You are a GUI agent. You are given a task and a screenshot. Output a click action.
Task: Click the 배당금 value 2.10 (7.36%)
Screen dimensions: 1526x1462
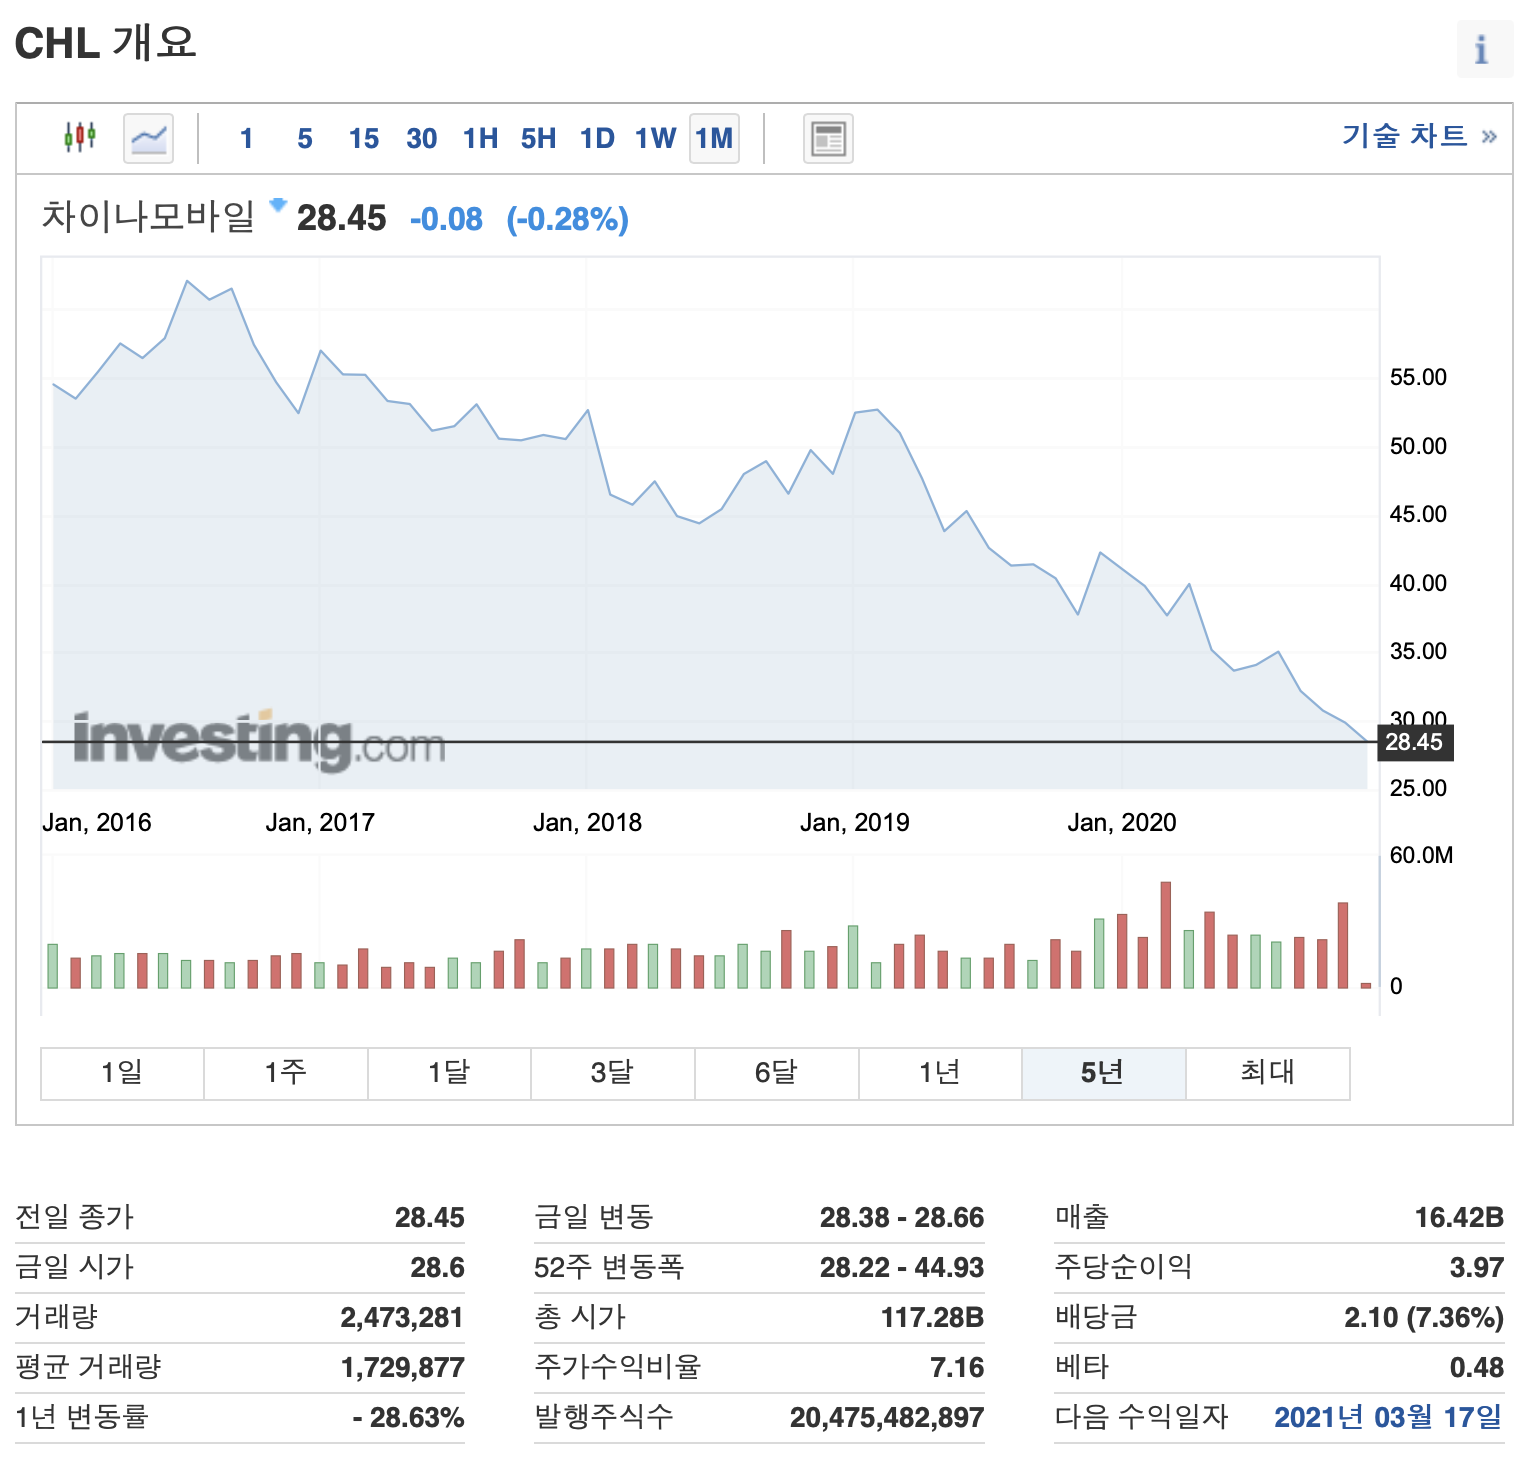click(x=1424, y=1318)
